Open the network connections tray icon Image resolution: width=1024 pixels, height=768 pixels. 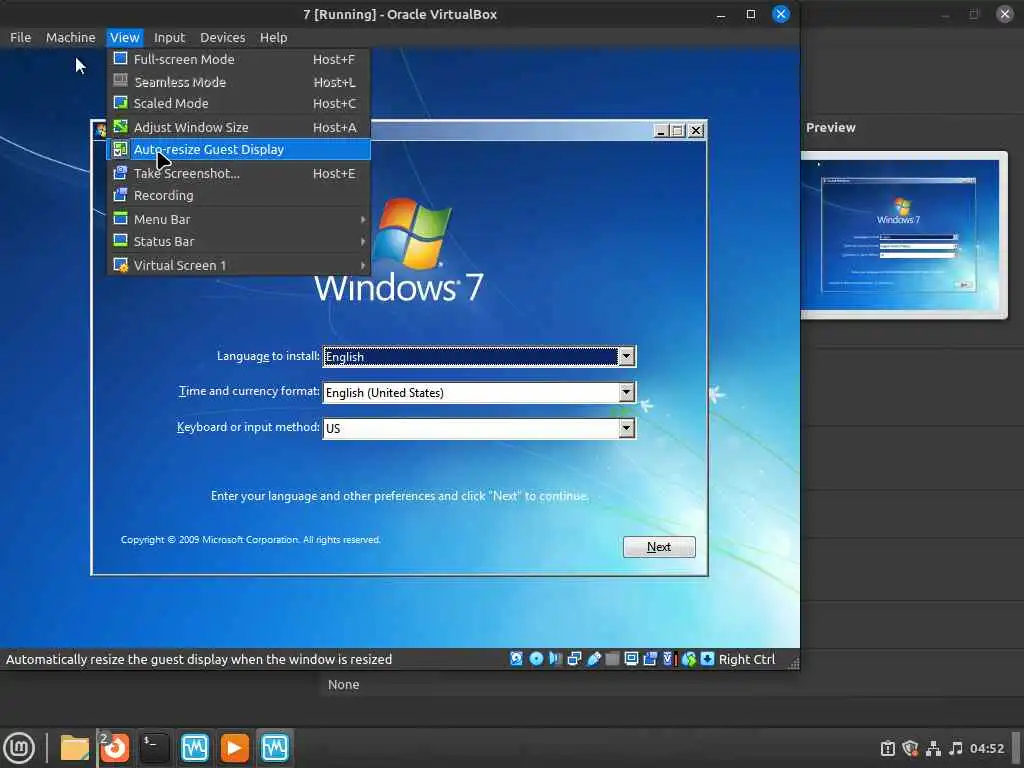933,748
